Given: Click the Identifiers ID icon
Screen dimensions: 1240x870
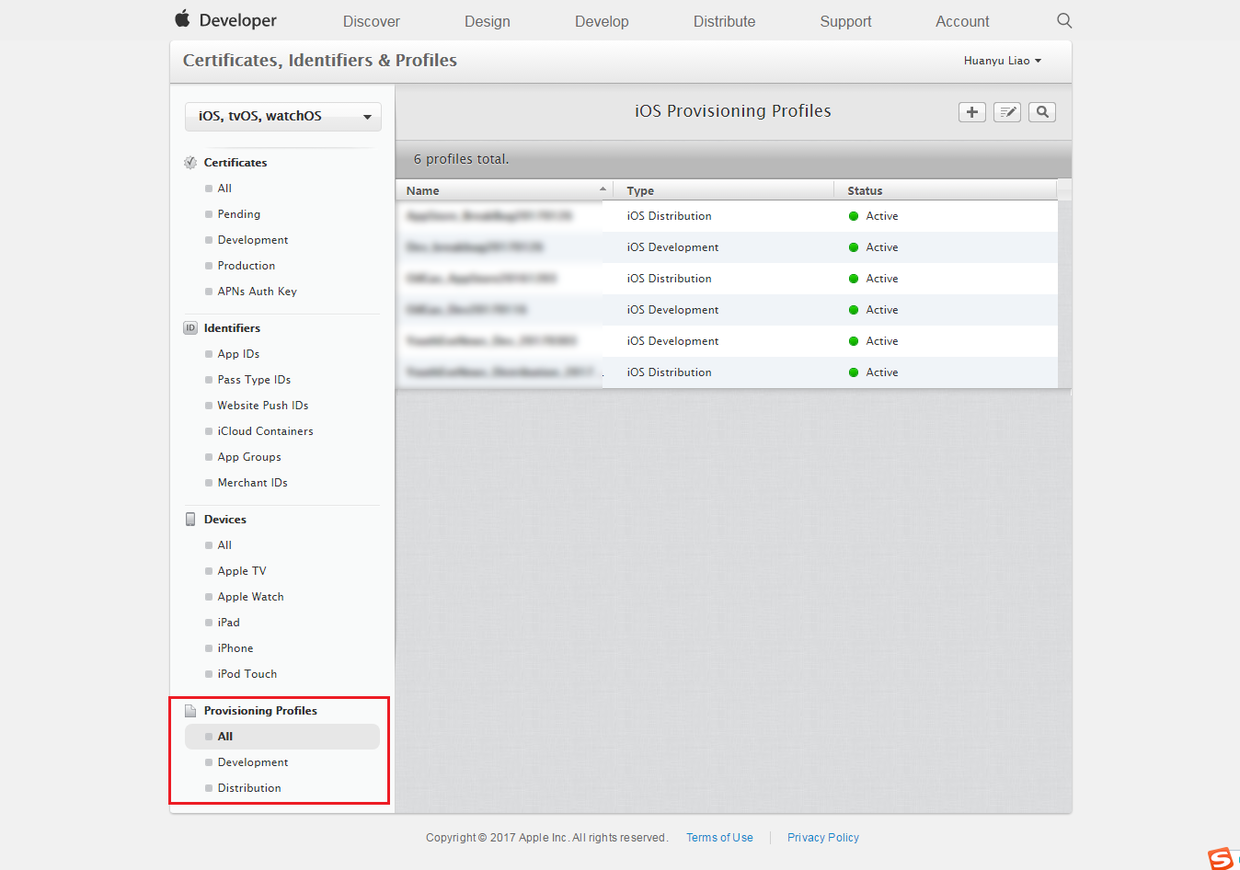Looking at the screenshot, I should (x=190, y=328).
